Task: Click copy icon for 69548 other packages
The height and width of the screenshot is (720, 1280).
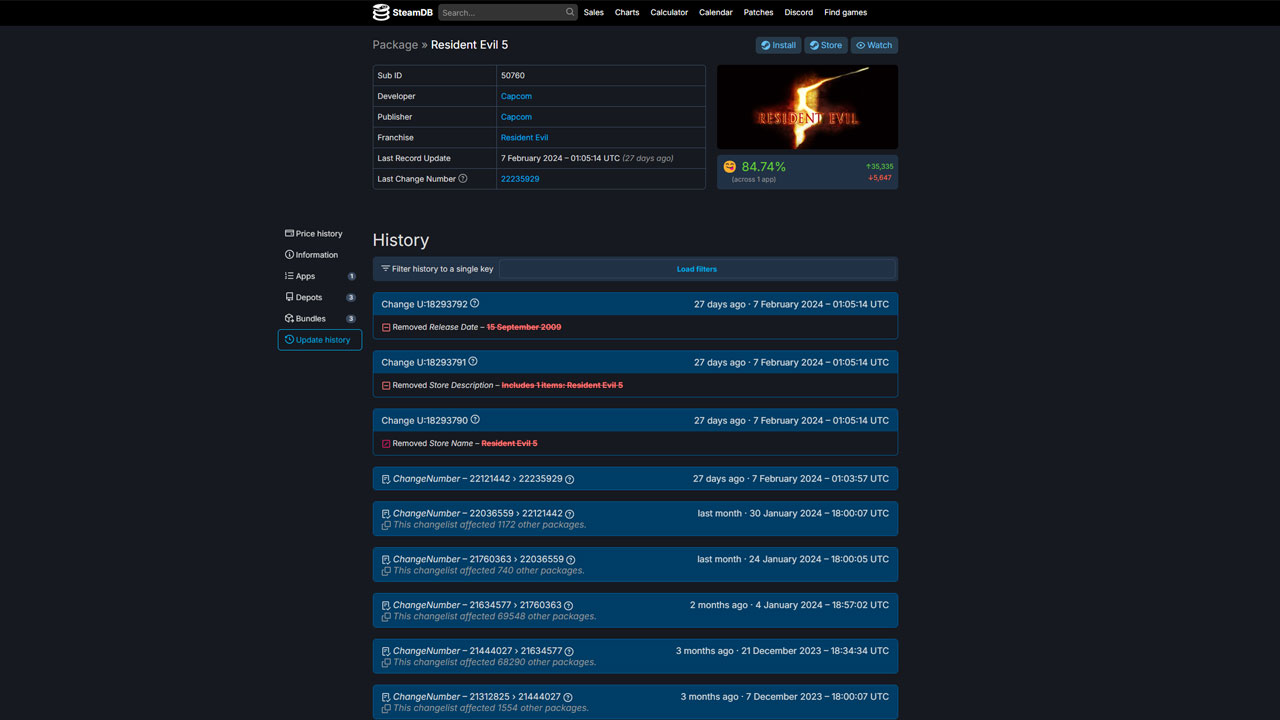Action: click(x=386, y=617)
